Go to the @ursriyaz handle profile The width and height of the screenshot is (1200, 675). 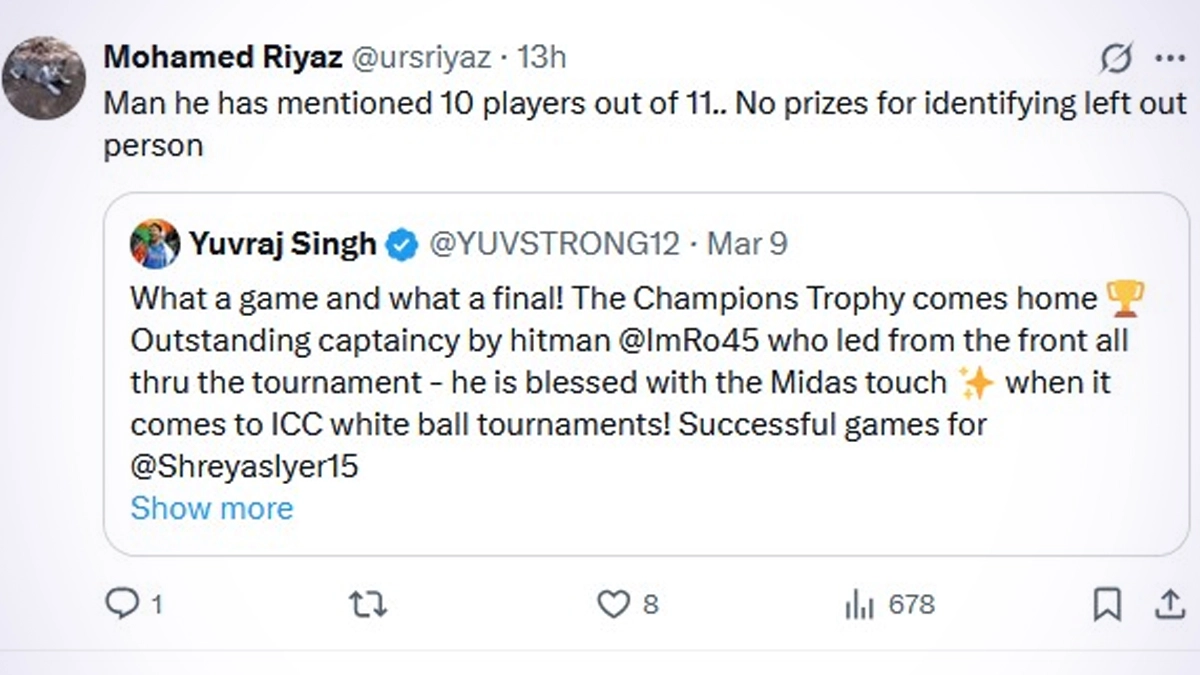click(420, 57)
